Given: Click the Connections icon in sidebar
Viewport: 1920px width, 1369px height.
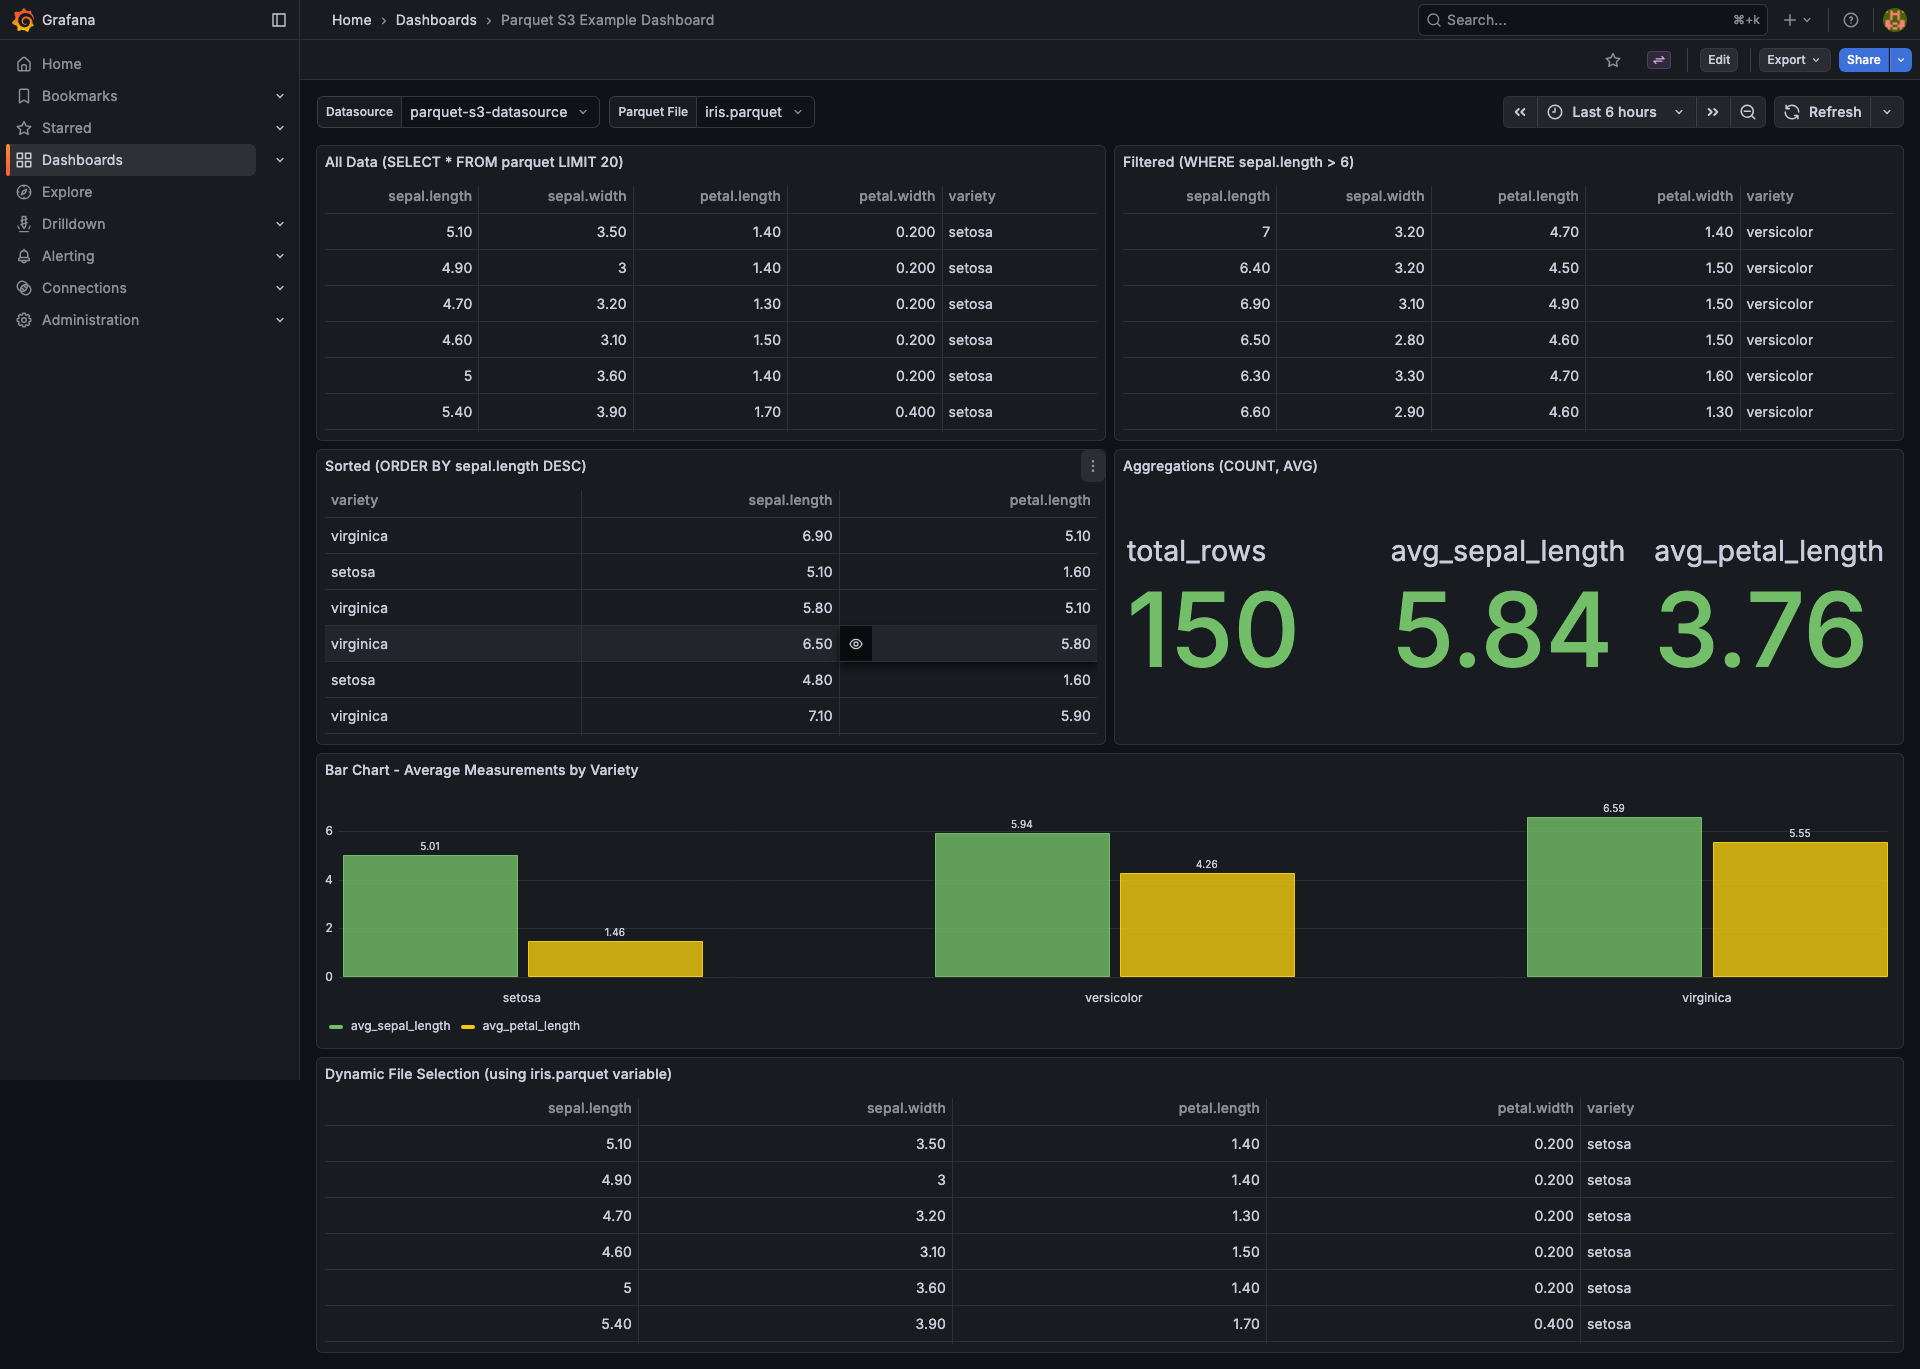Looking at the screenshot, I should point(24,288).
